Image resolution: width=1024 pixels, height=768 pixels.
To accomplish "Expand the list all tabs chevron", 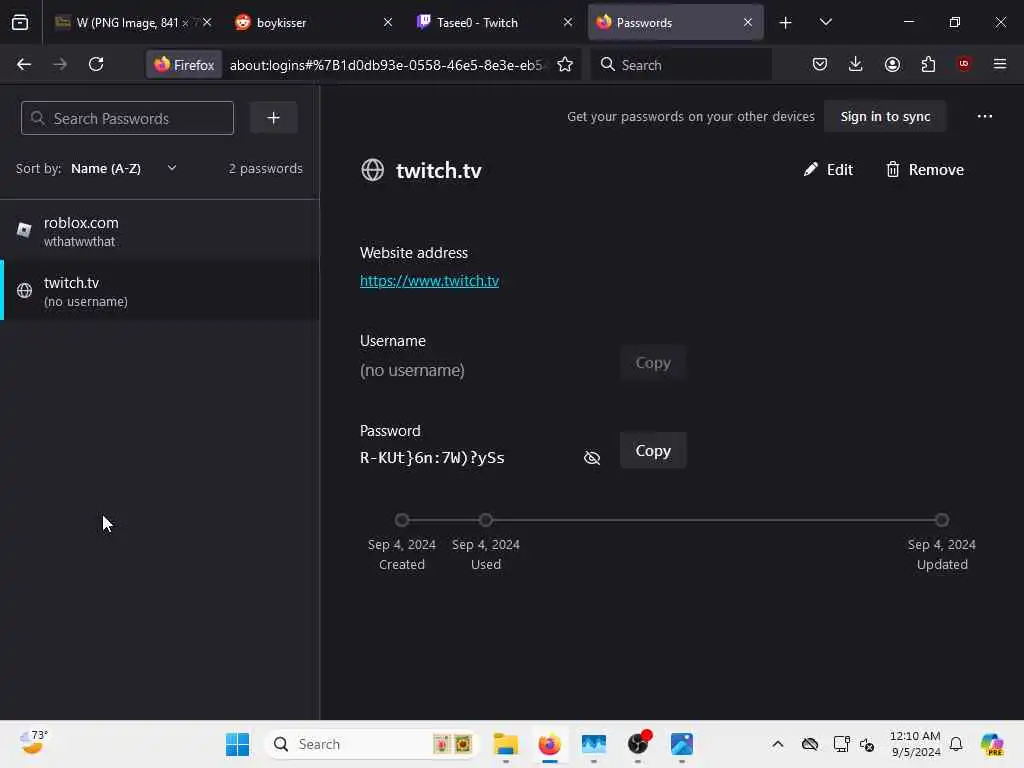I will click(x=825, y=23).
